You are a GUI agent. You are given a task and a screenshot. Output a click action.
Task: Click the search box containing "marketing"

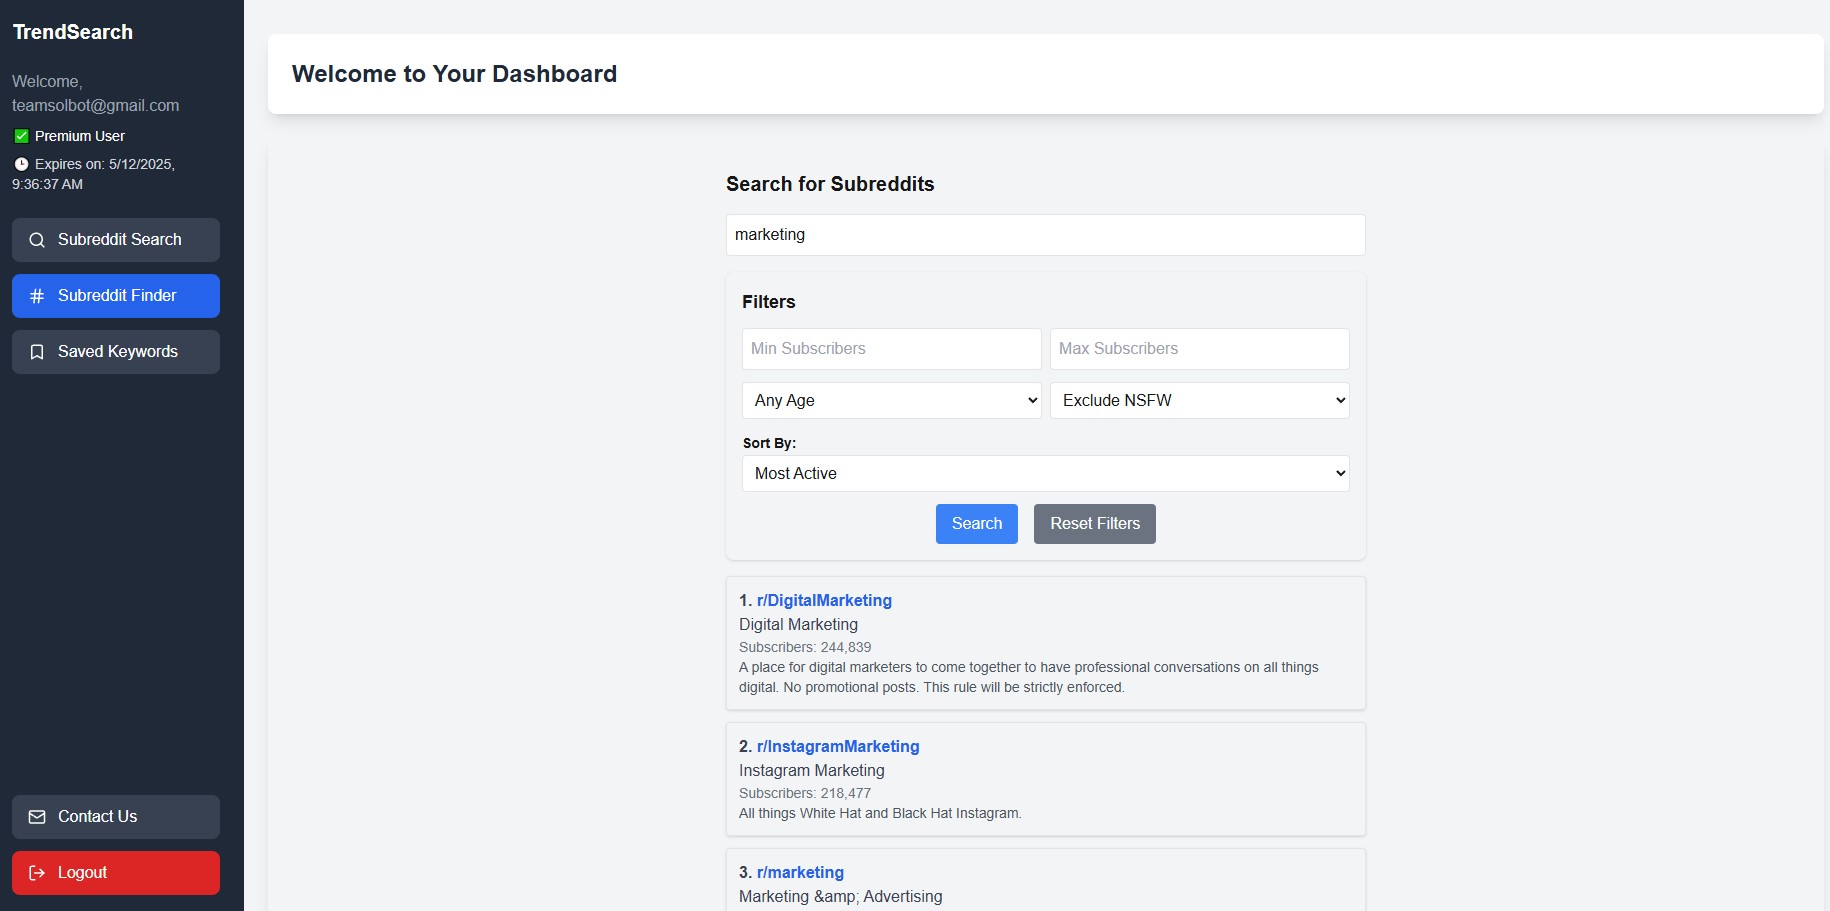click(x=1045, y=235)
